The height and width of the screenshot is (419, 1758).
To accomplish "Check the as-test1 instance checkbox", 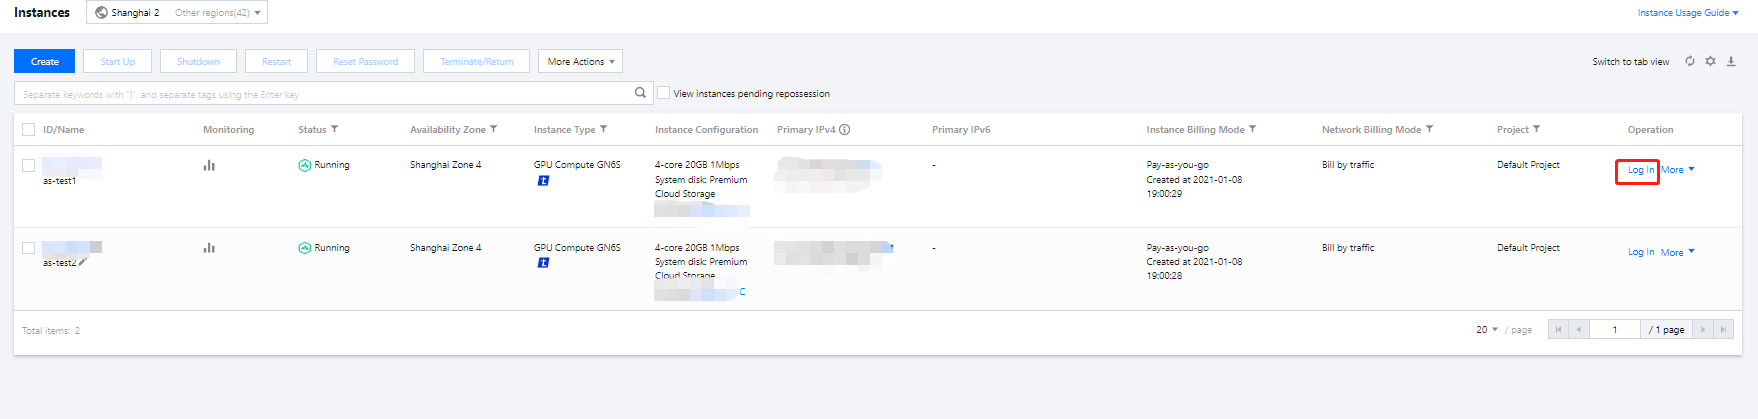I will coord(28,166).
